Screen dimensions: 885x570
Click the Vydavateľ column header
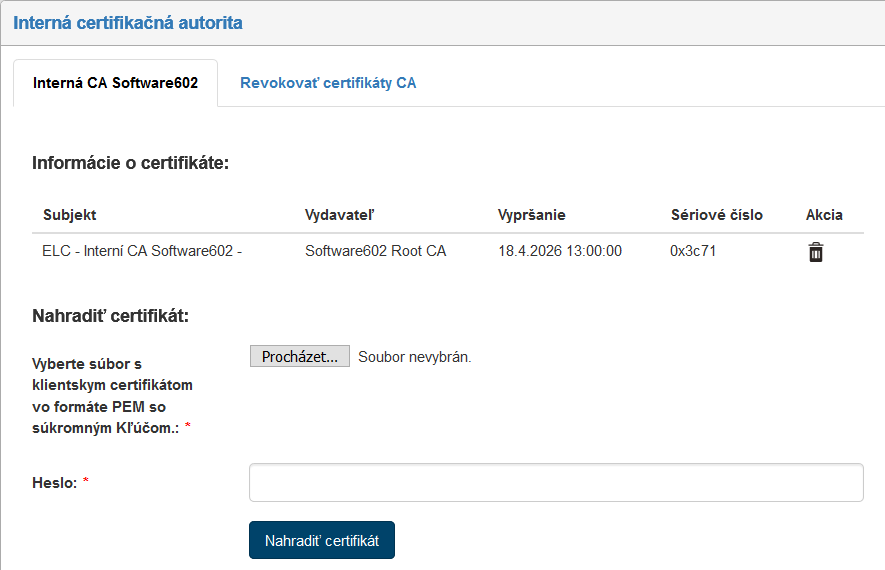pos(345,215)
